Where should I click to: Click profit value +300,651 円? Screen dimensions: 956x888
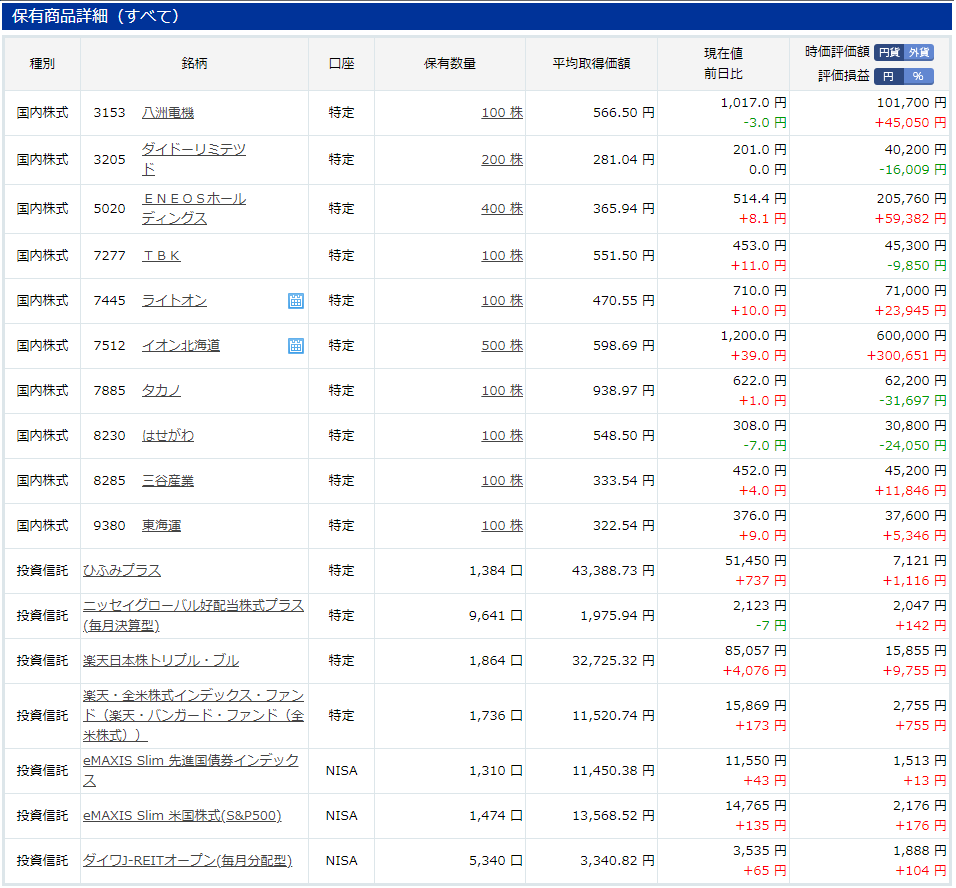[907, 356]
